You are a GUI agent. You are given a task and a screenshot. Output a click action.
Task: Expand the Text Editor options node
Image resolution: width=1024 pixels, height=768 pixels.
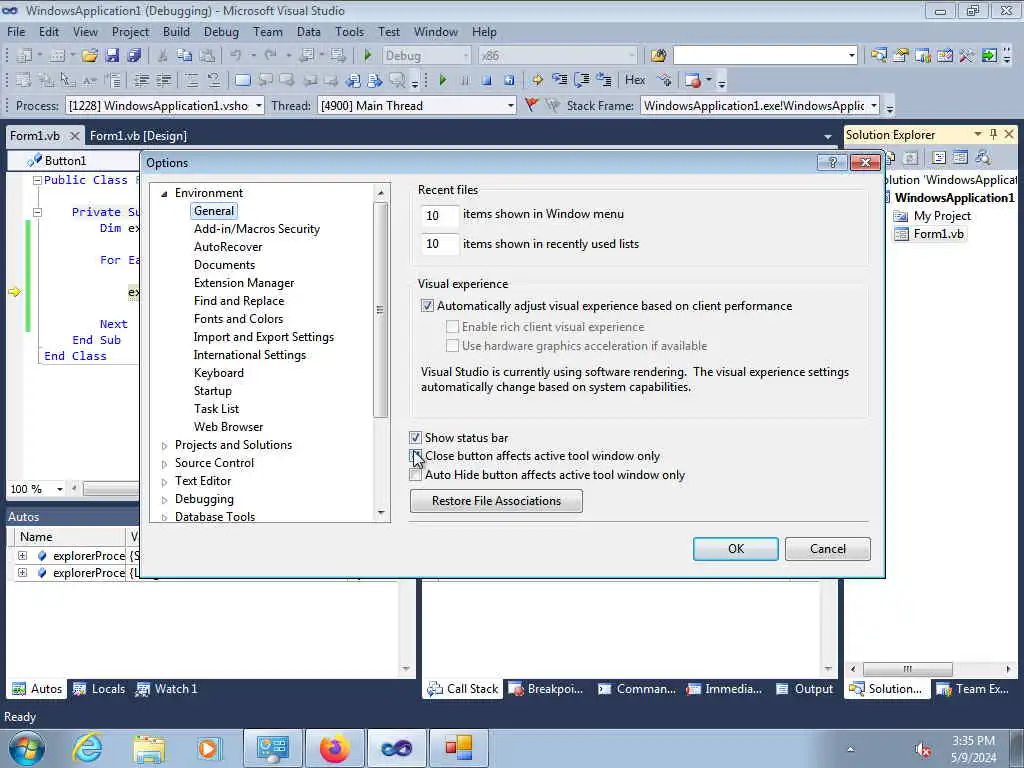pos(164,481)
